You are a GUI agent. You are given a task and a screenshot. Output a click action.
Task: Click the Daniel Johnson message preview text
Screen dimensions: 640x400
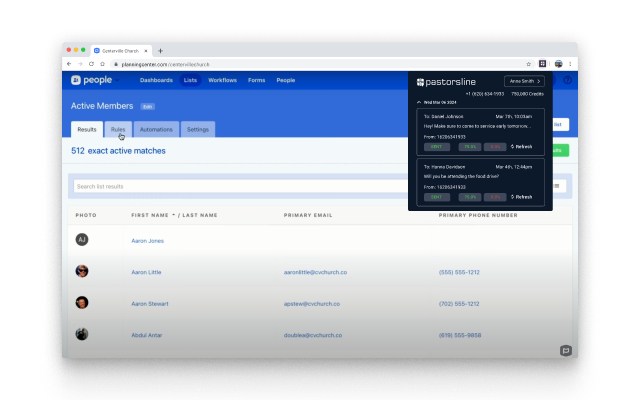click(477, 126)
